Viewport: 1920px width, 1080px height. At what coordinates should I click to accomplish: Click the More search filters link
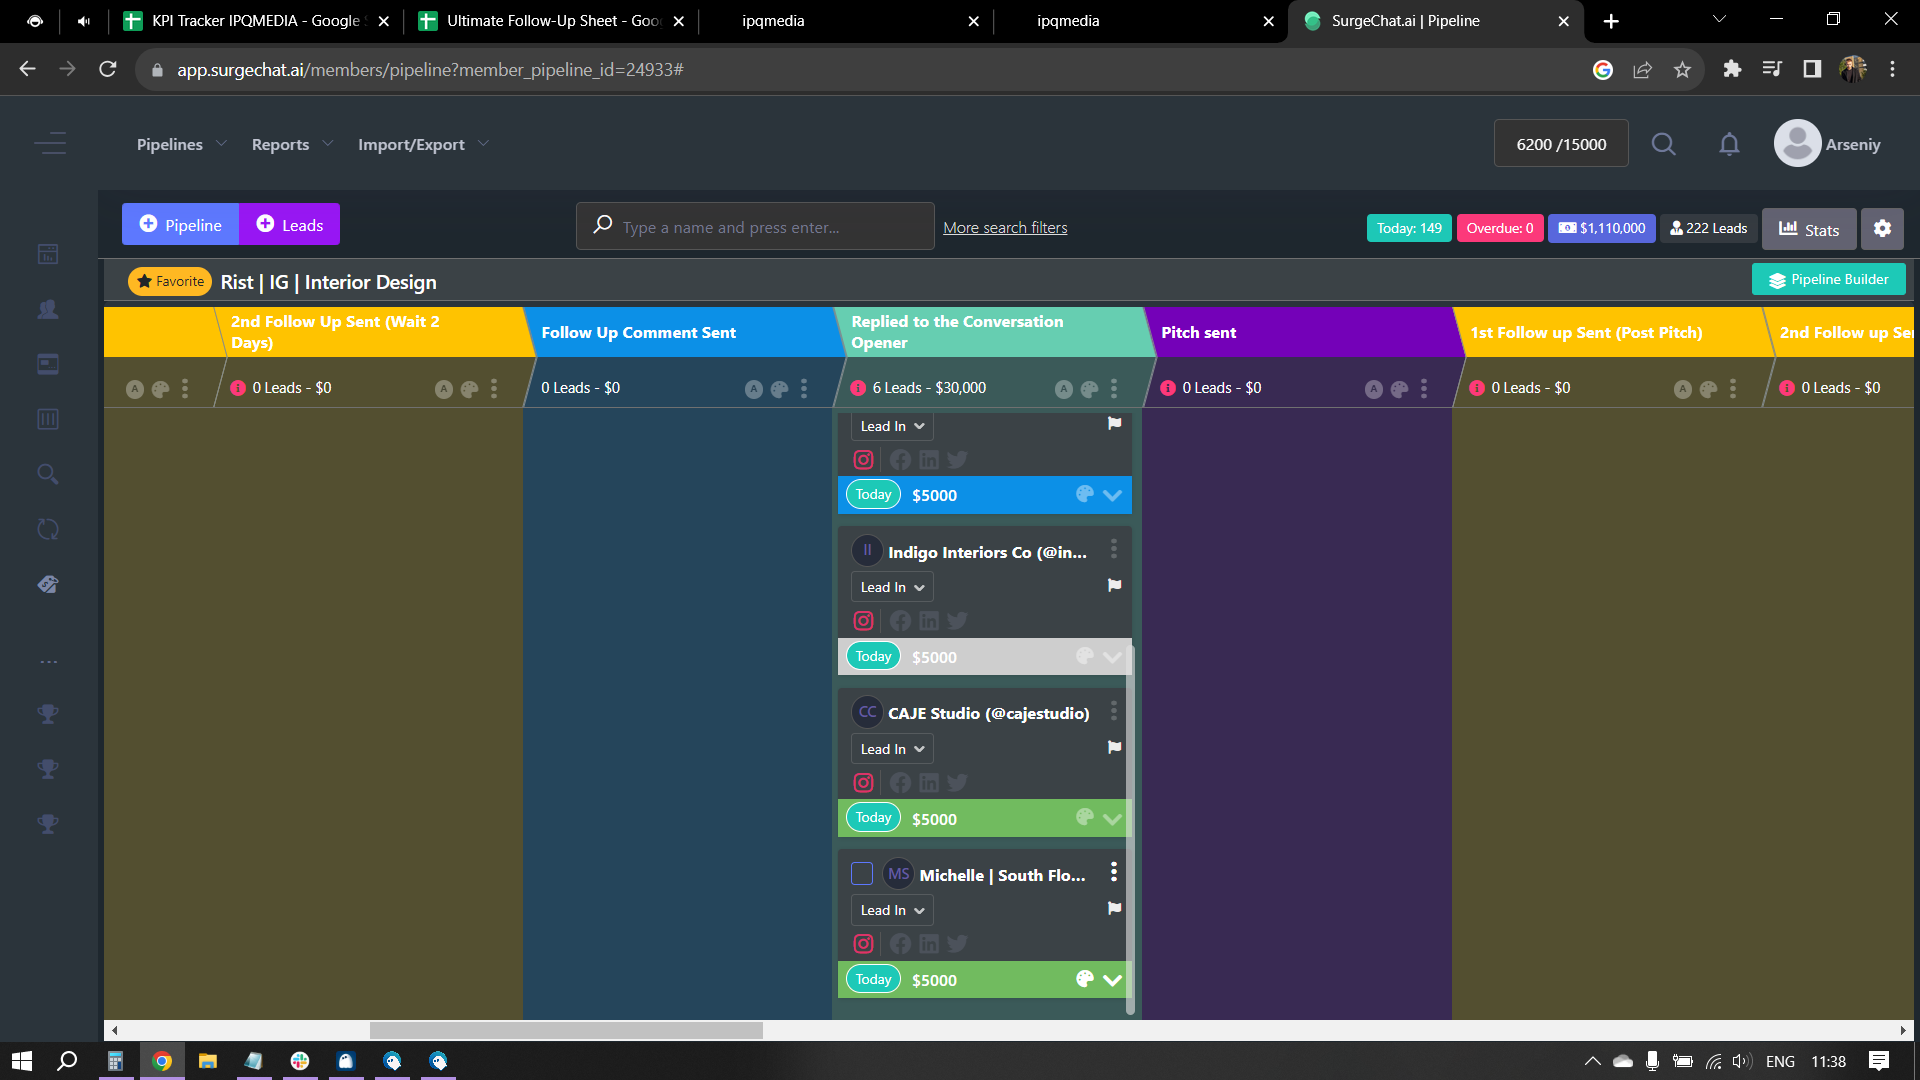(1005, 228)
